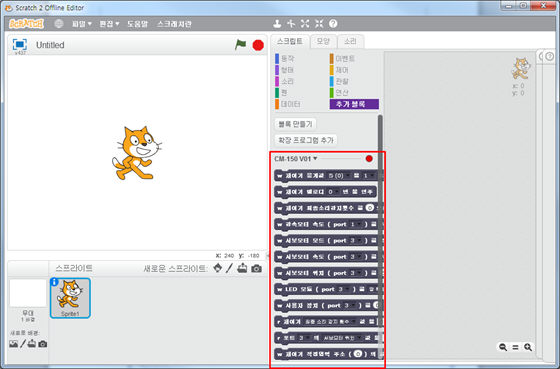Select the Delete scissors tool
The width and height of the screenshot is (560, 369).
[x=291, y=24]
